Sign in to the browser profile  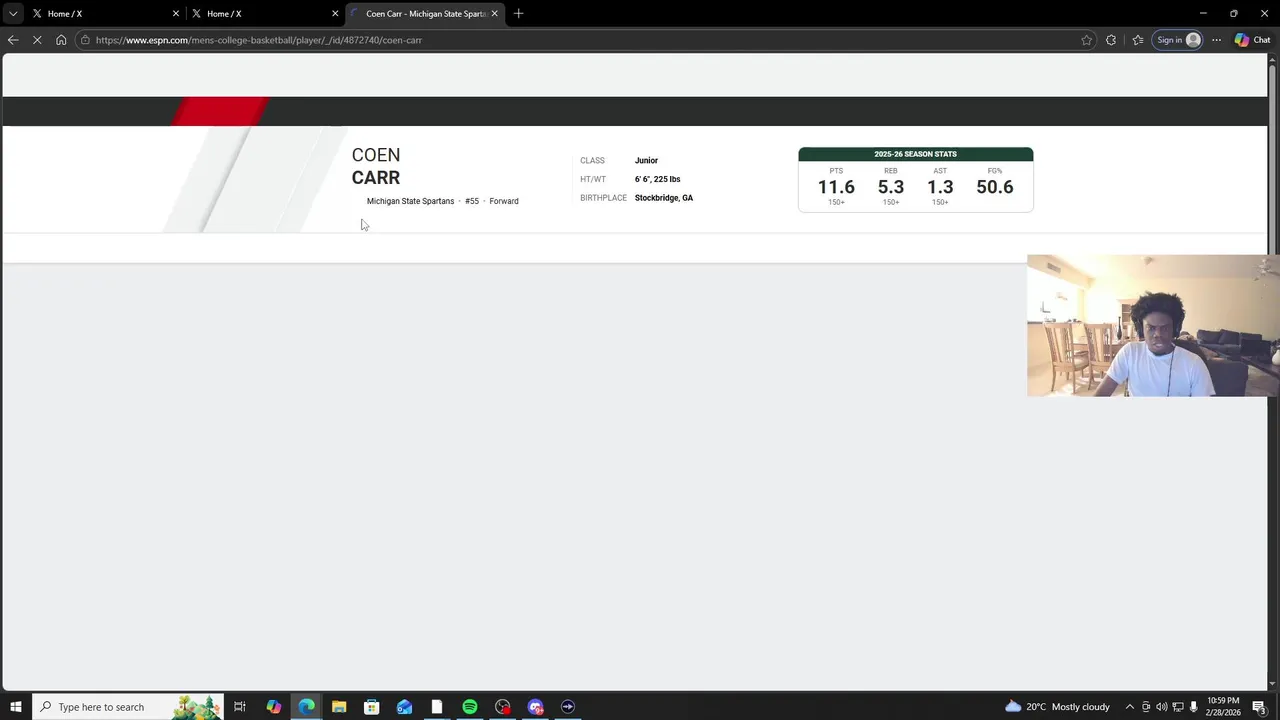[1178, 40]
